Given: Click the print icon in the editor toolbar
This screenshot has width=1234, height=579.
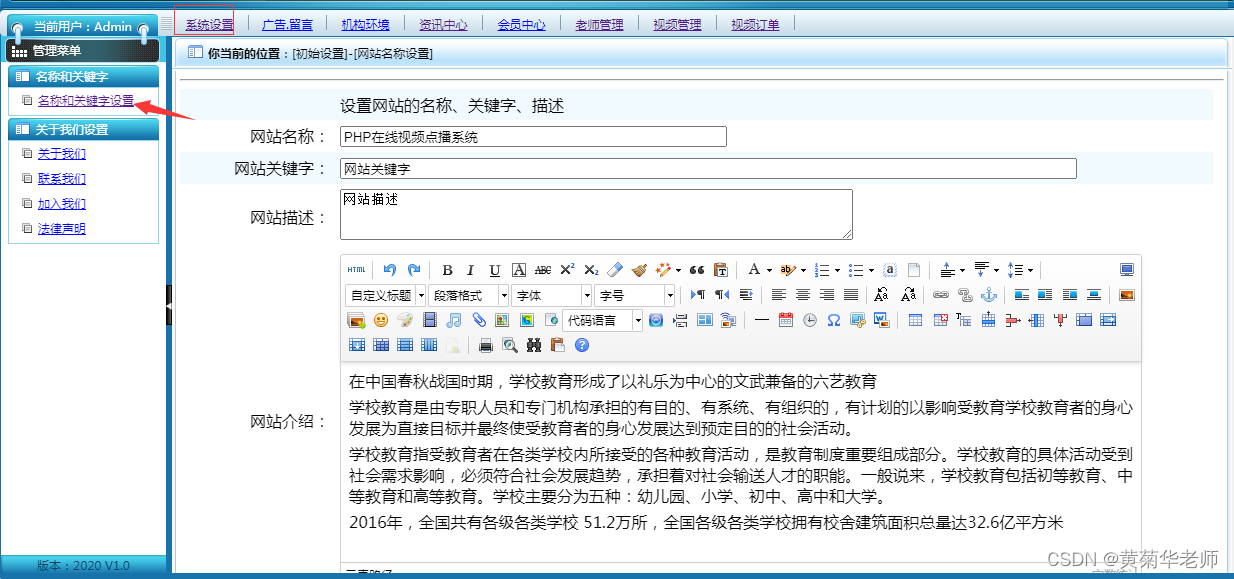Looking at the screenshot, I should click(x=486, y=345).
